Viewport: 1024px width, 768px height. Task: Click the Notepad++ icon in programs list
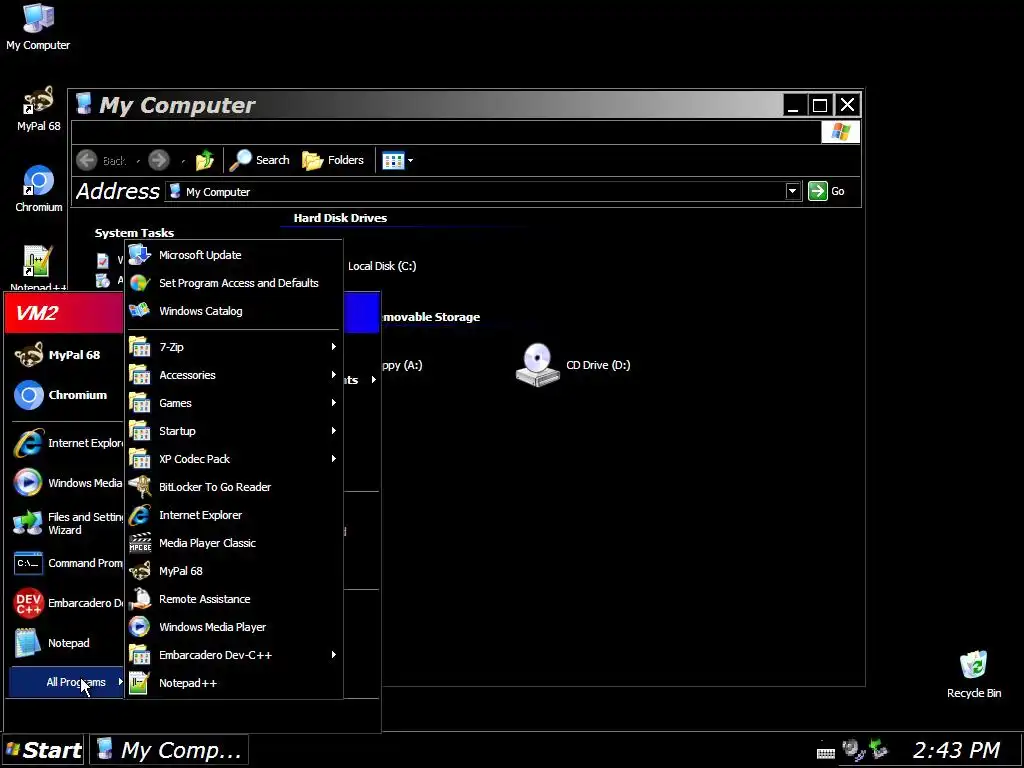point(140,683)
